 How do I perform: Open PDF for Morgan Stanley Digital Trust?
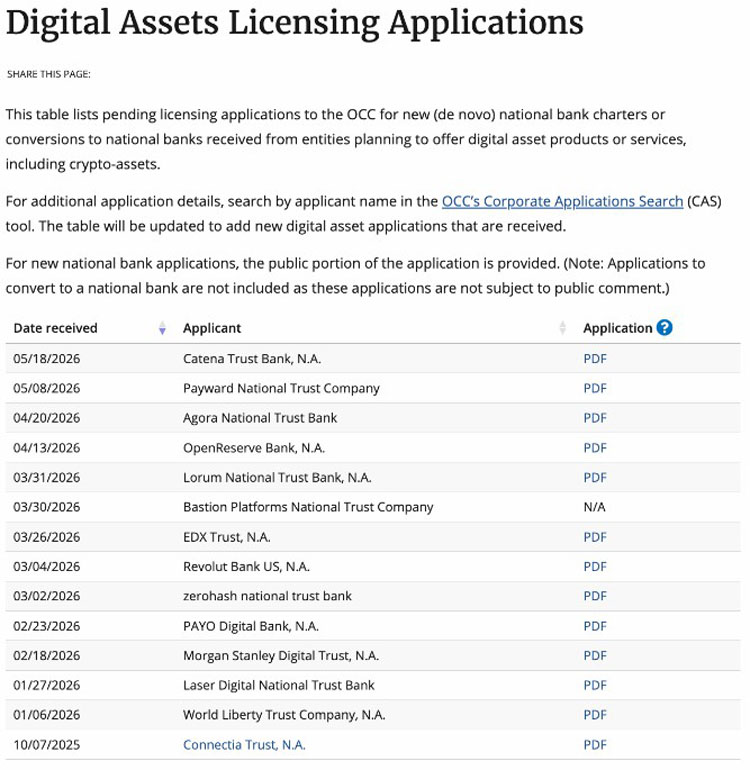coord(595,656)
